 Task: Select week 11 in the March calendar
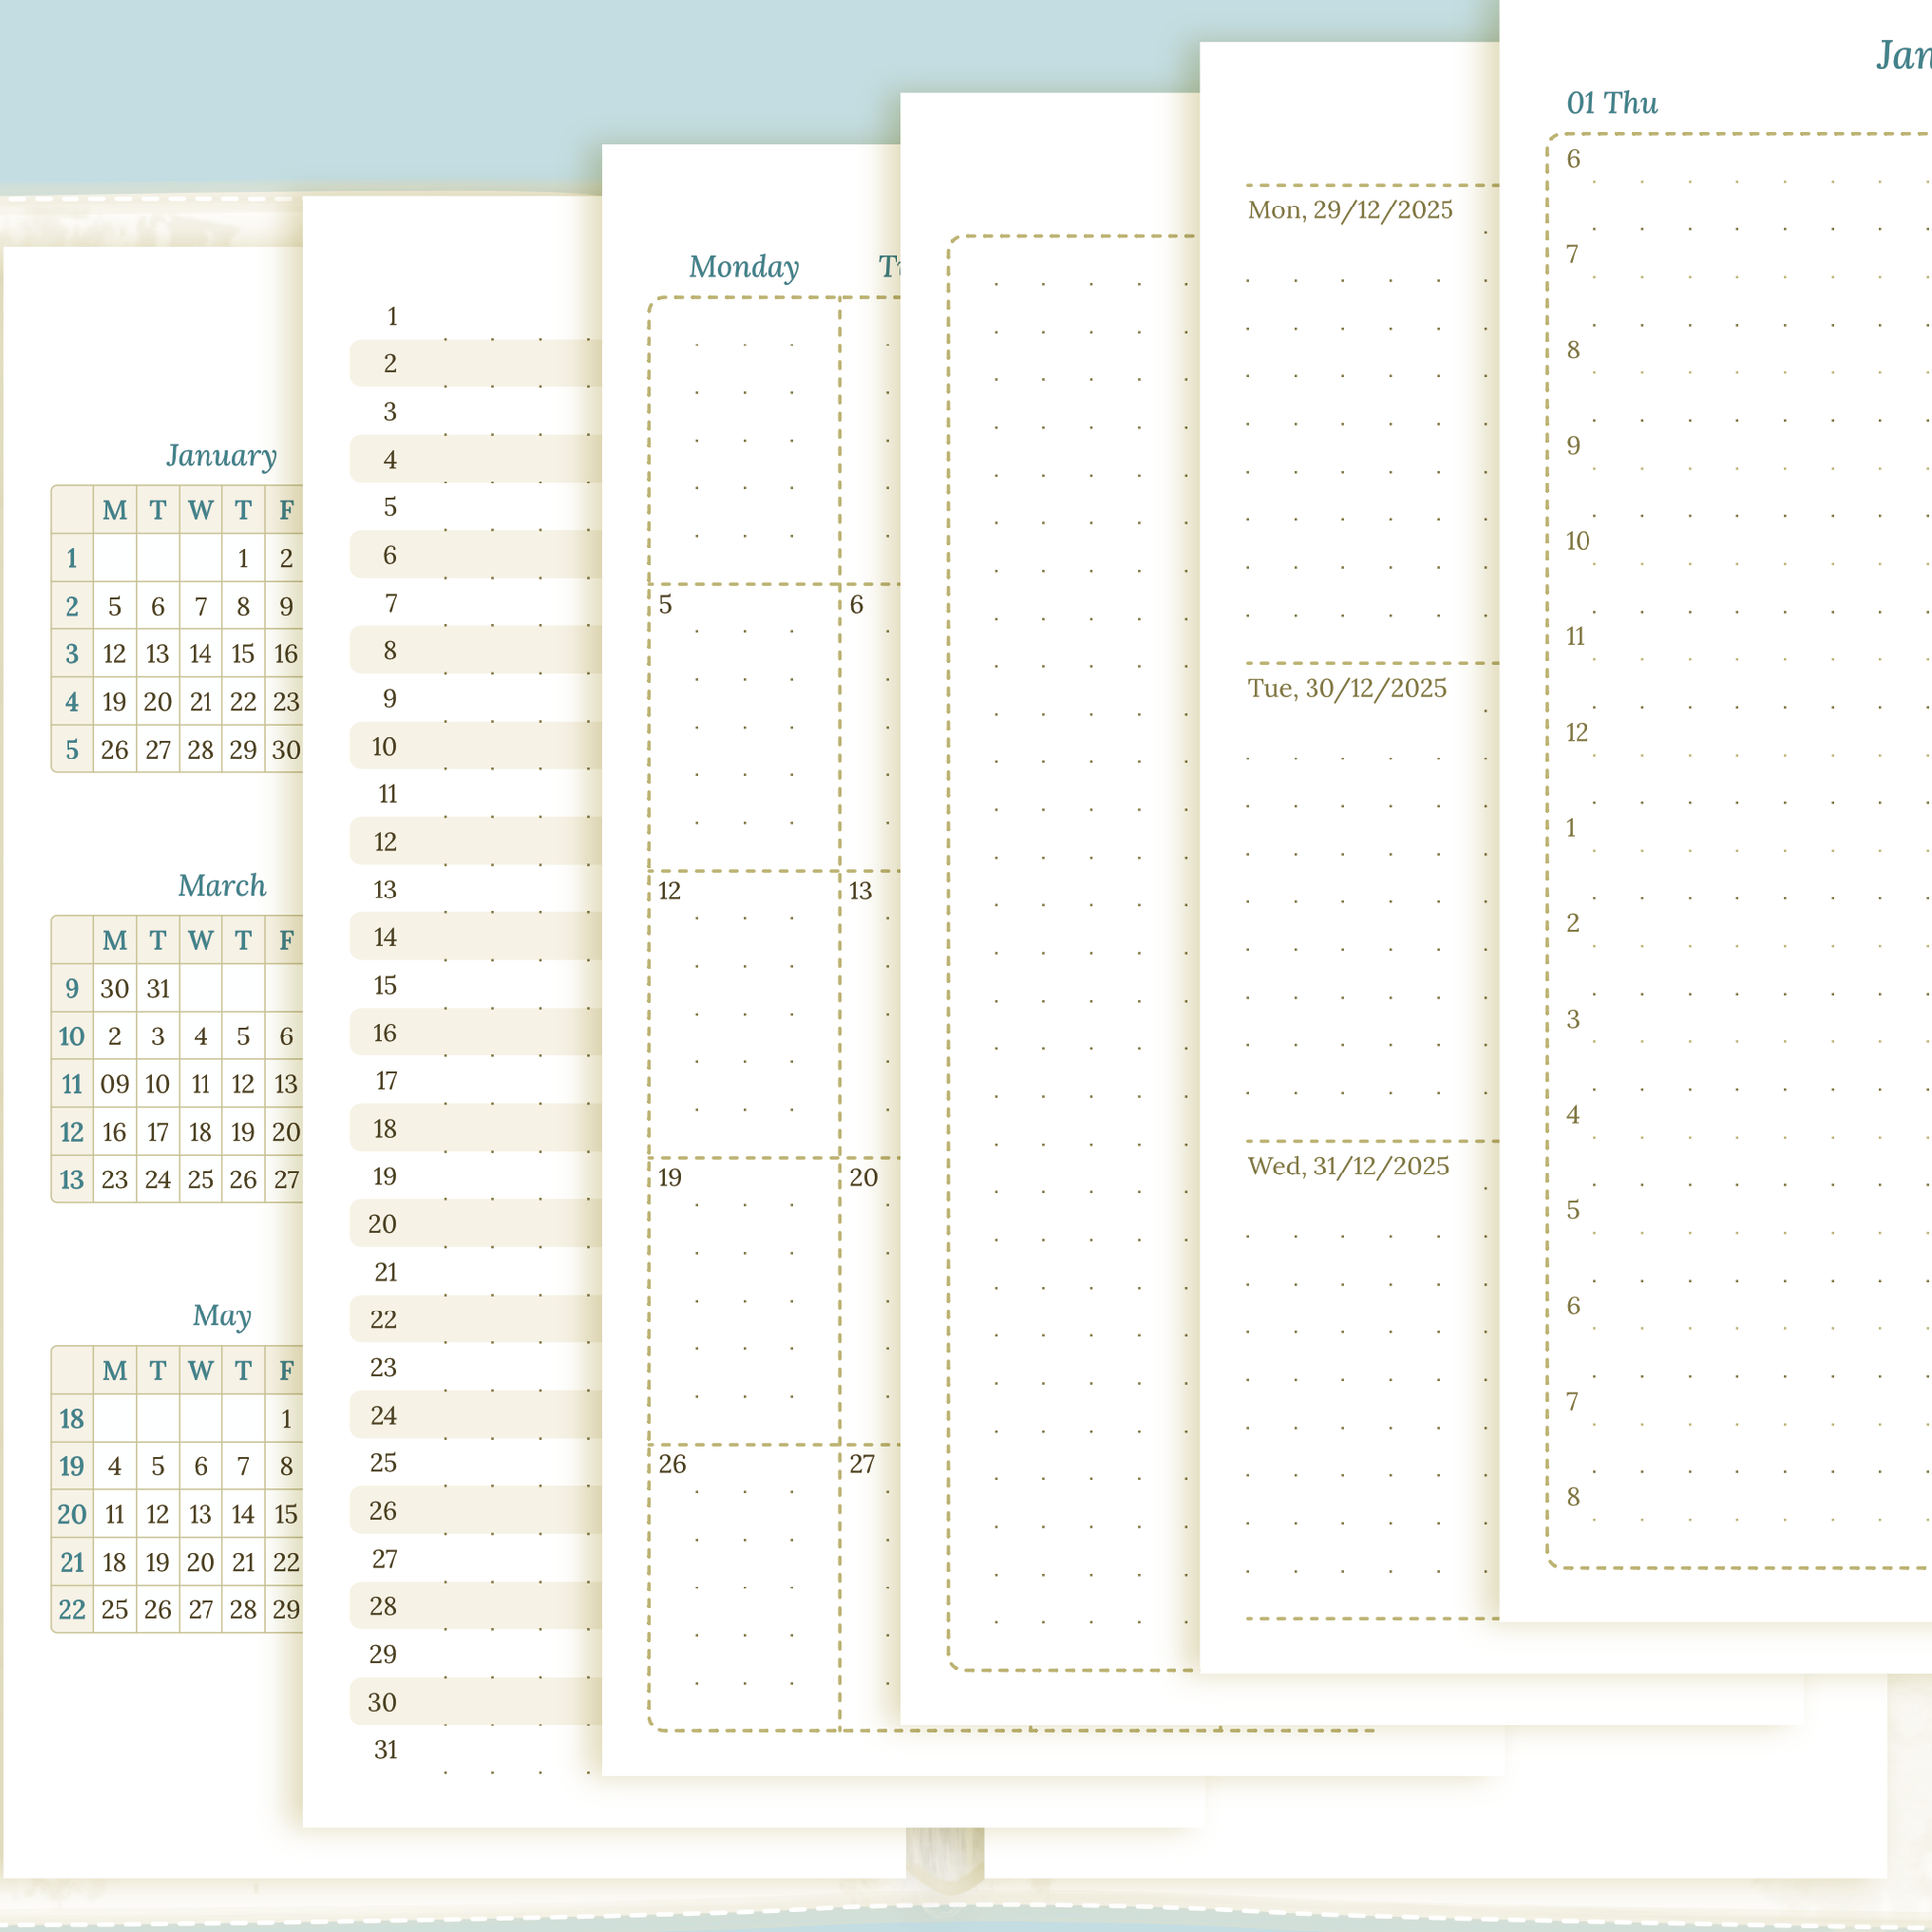coord(72,1084)
